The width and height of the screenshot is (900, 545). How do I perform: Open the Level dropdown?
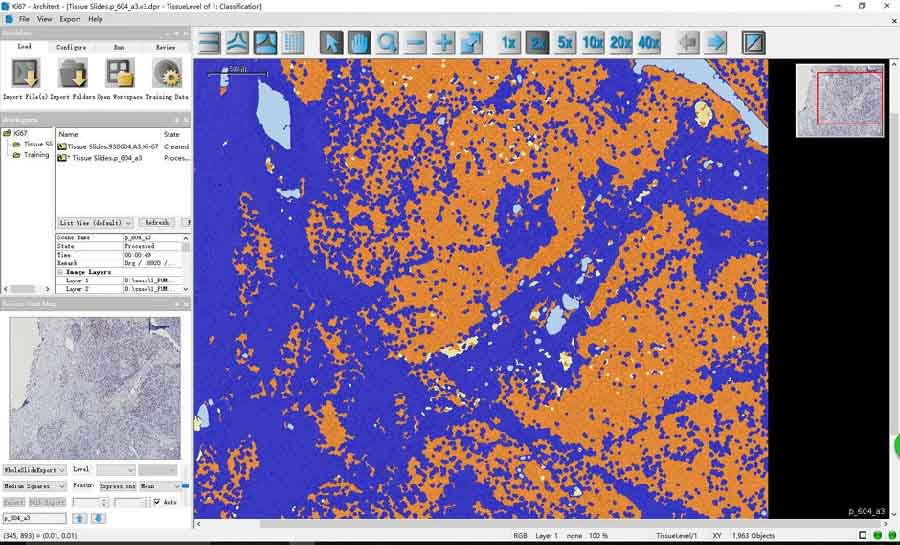[x=115, y=470]
